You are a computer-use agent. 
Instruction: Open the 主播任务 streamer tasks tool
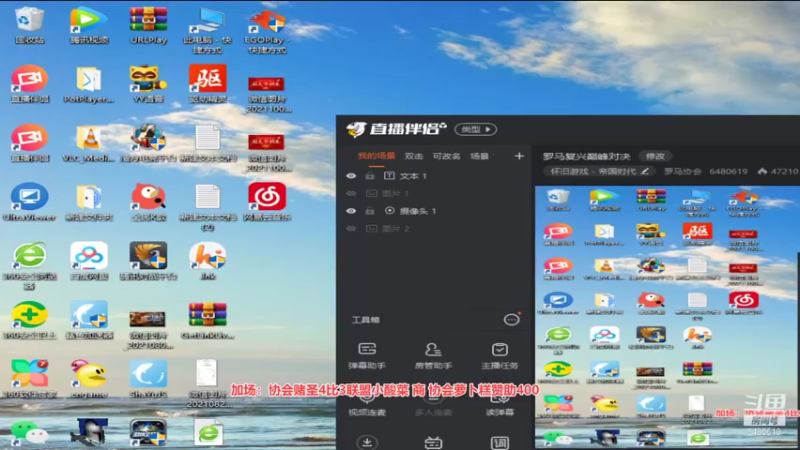pyautogui.click(x=499, y=356)
